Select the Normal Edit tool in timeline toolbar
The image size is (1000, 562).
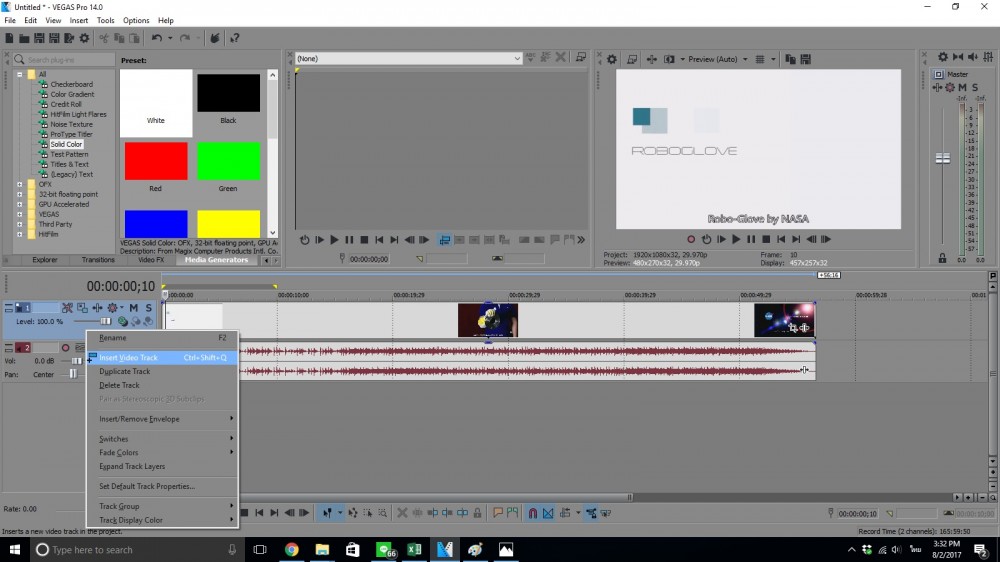point(327,513)
